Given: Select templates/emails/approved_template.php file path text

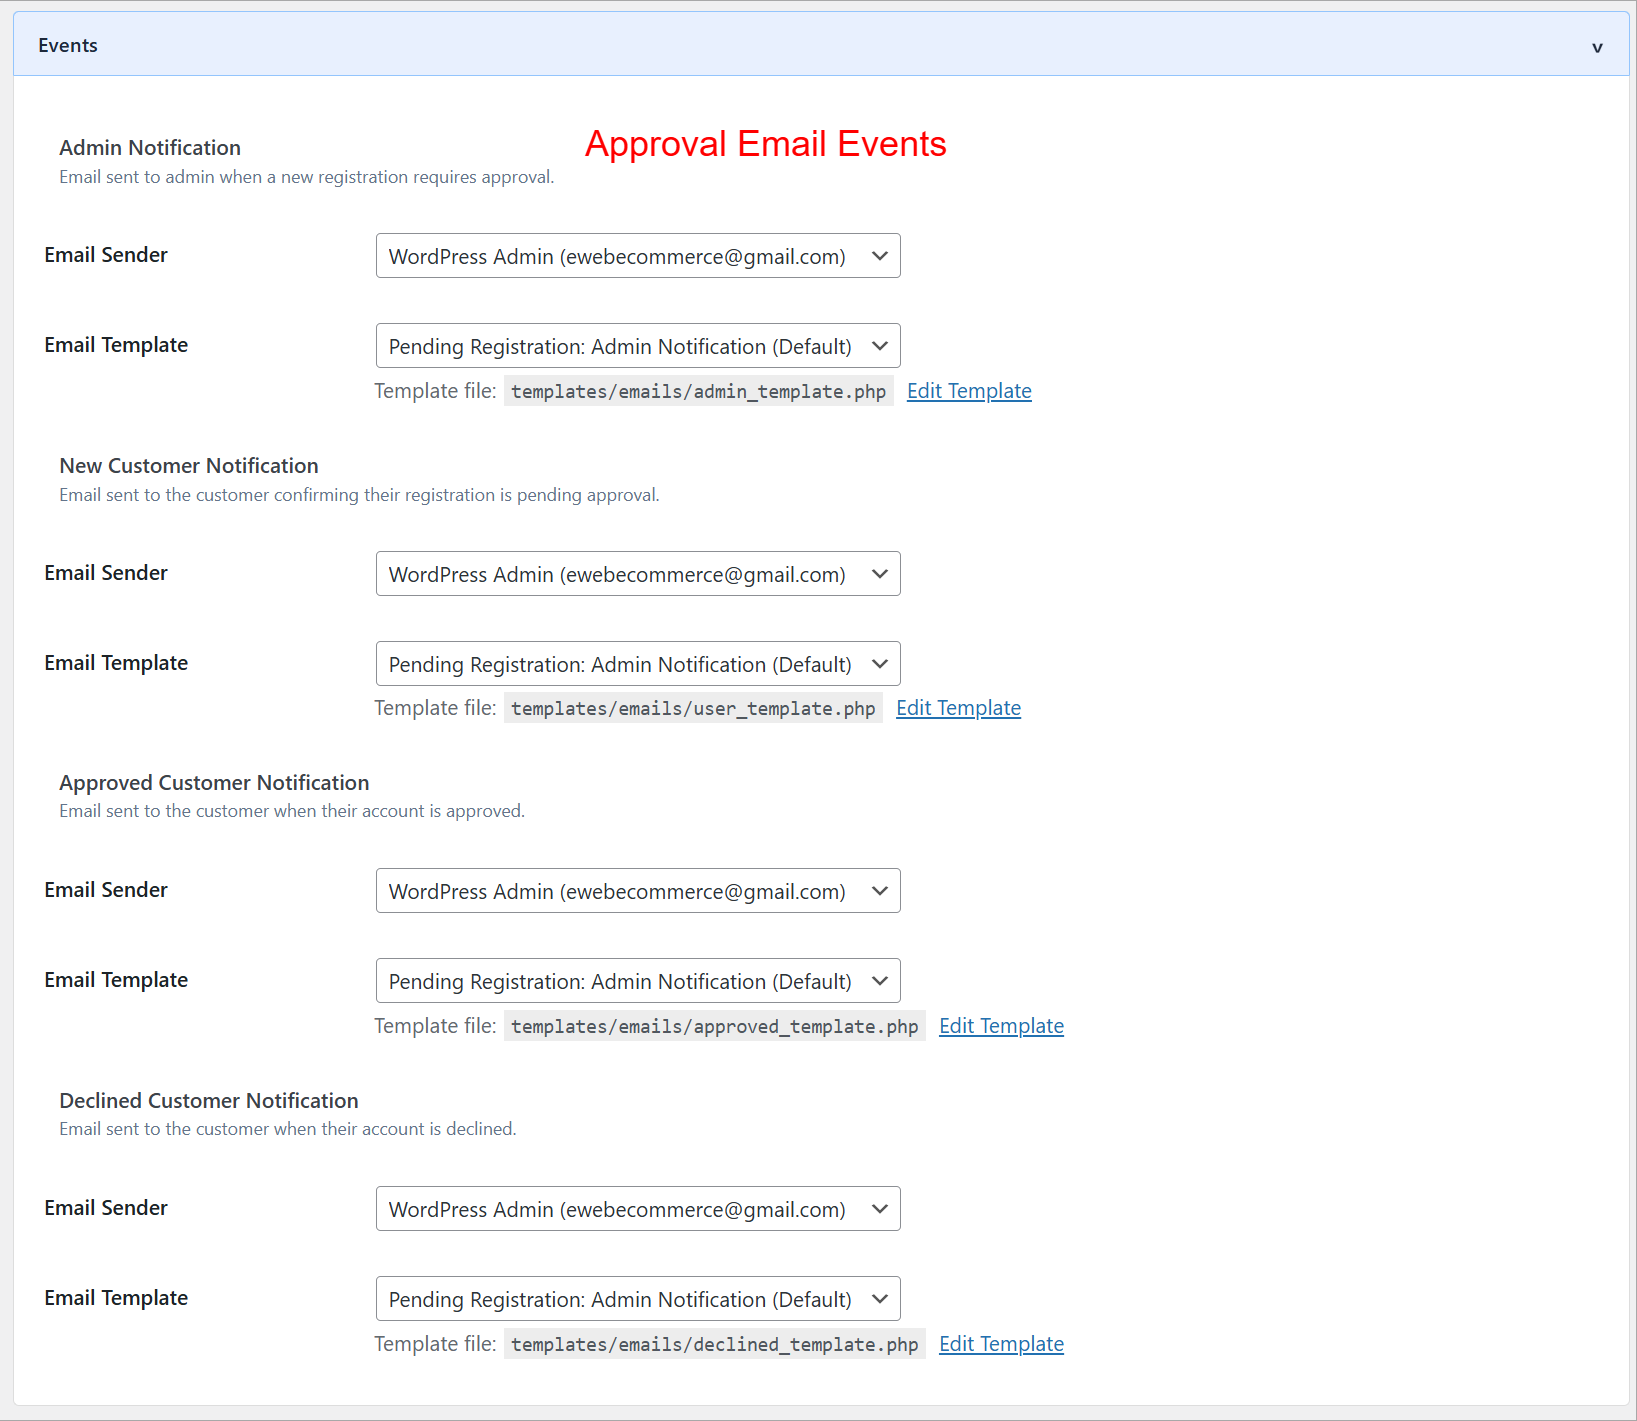Looking at the screenshot, I should (x=714, y=1026).
